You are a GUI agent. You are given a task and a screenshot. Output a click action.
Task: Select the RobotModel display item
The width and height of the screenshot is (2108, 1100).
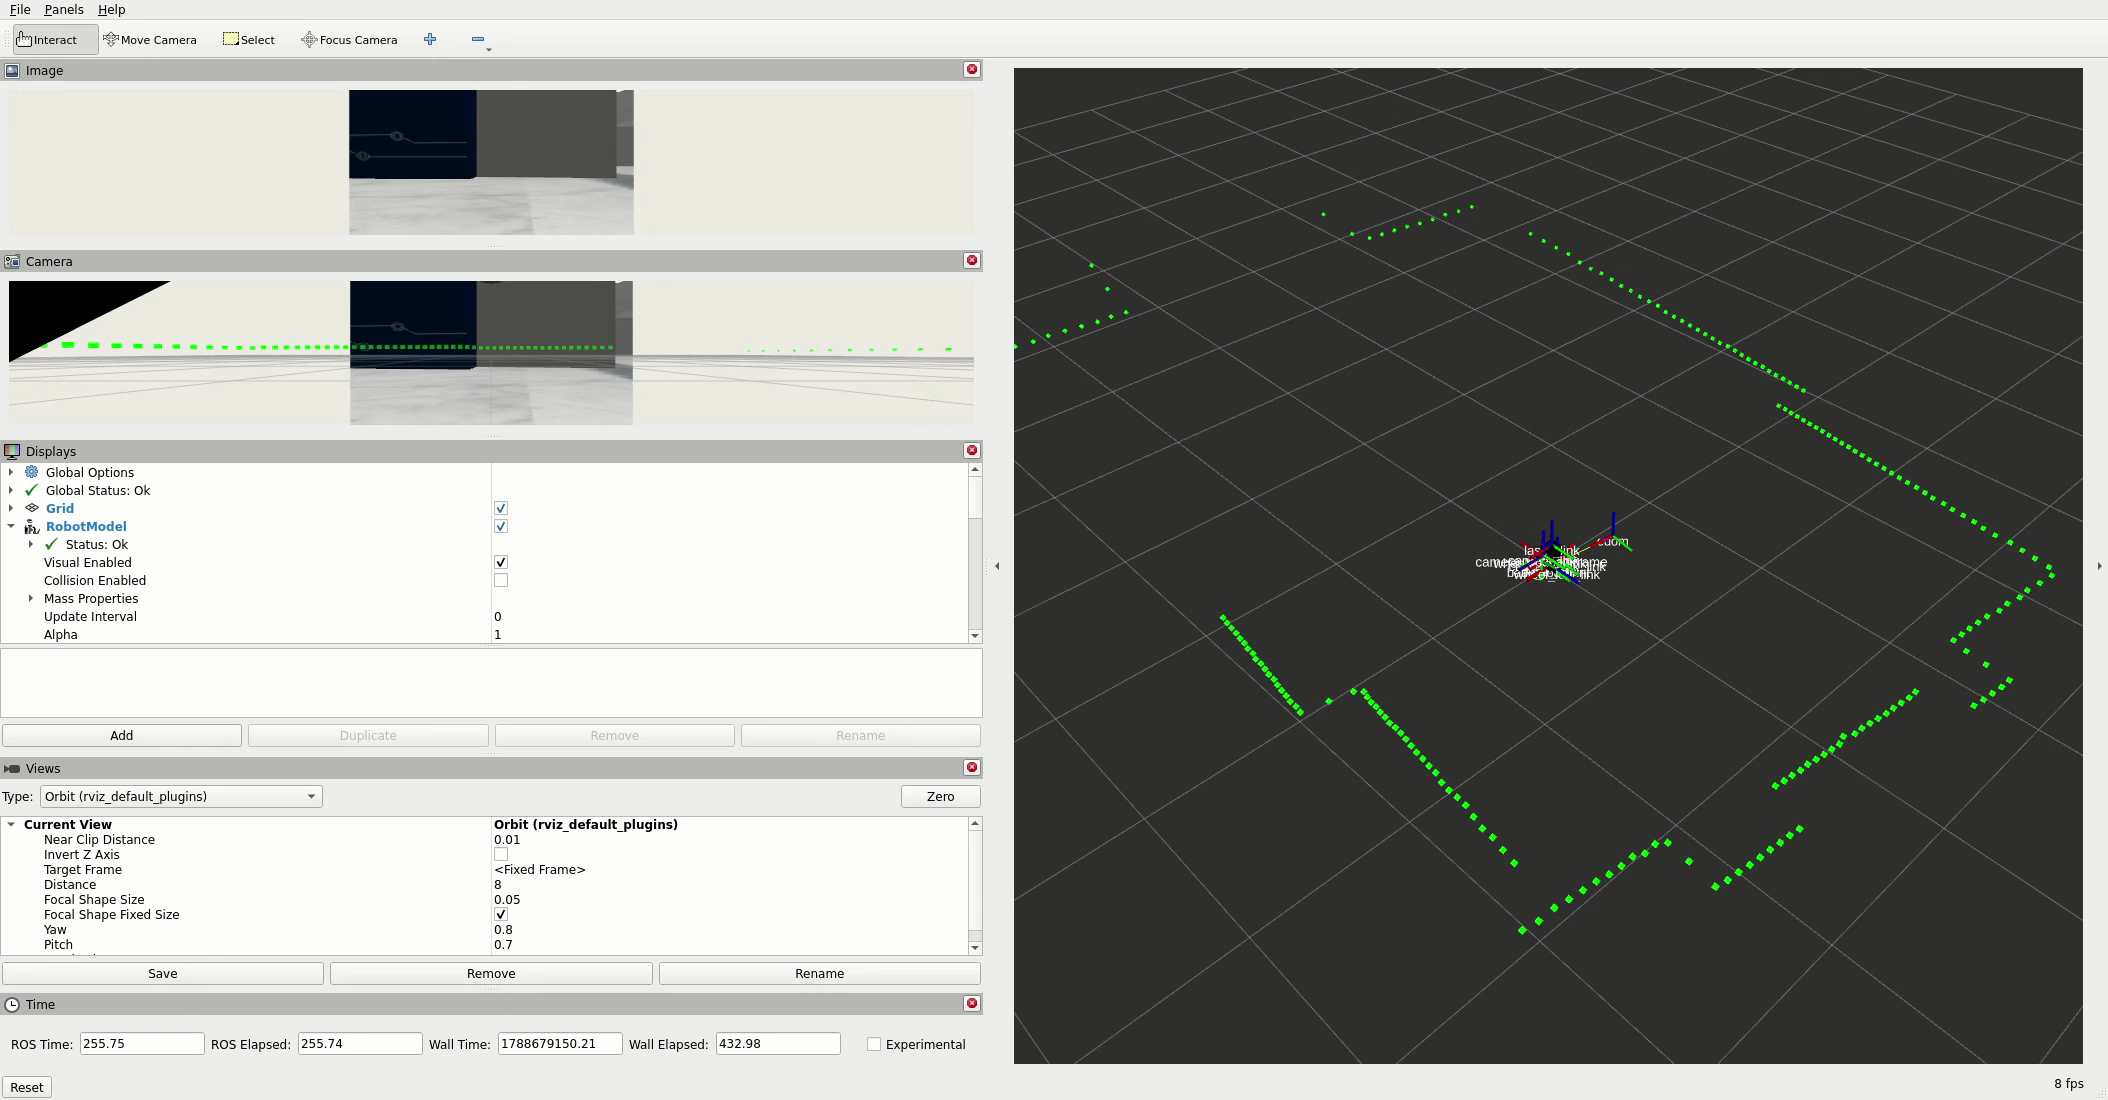click(86, 526)
